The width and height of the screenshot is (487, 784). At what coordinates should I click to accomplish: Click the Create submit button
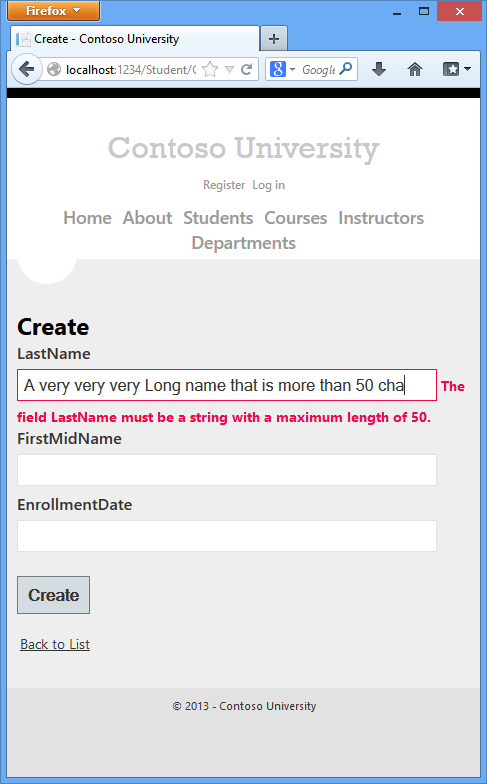coord(54,595)
